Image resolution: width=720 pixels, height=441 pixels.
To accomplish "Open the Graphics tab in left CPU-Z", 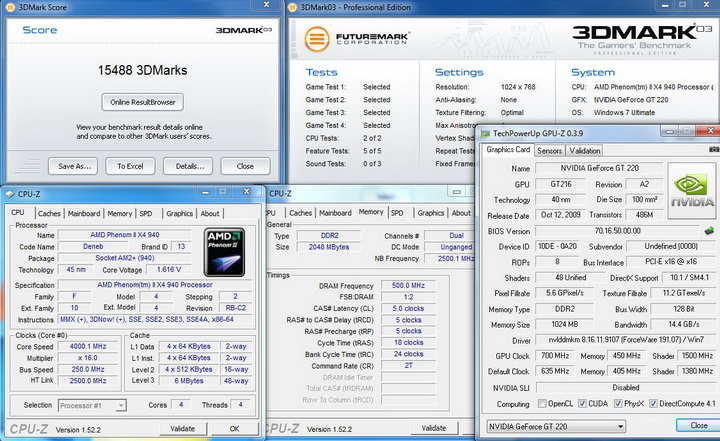I will pyautogui.click(x=180, y=214).
